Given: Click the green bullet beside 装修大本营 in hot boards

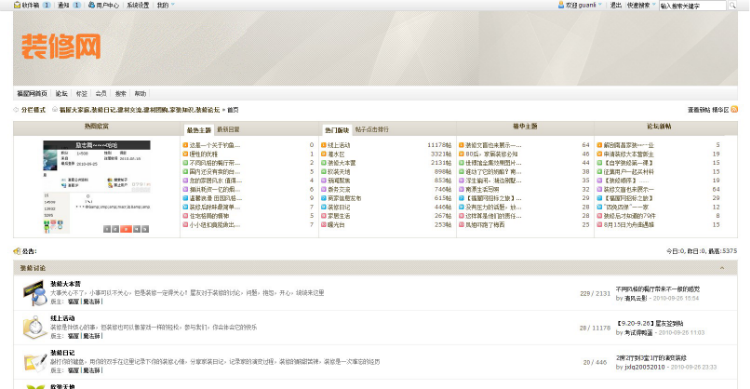Looking at the screenshot, I should [x=324, y=163].
